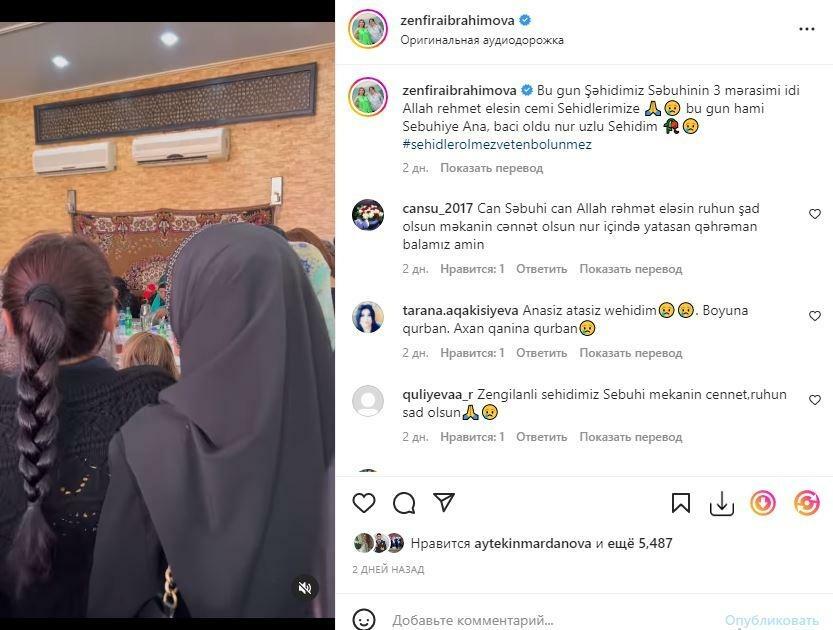Save the post with the bookmark icon
The width and height of the screenshot is (833, 630).
point(681,503)
